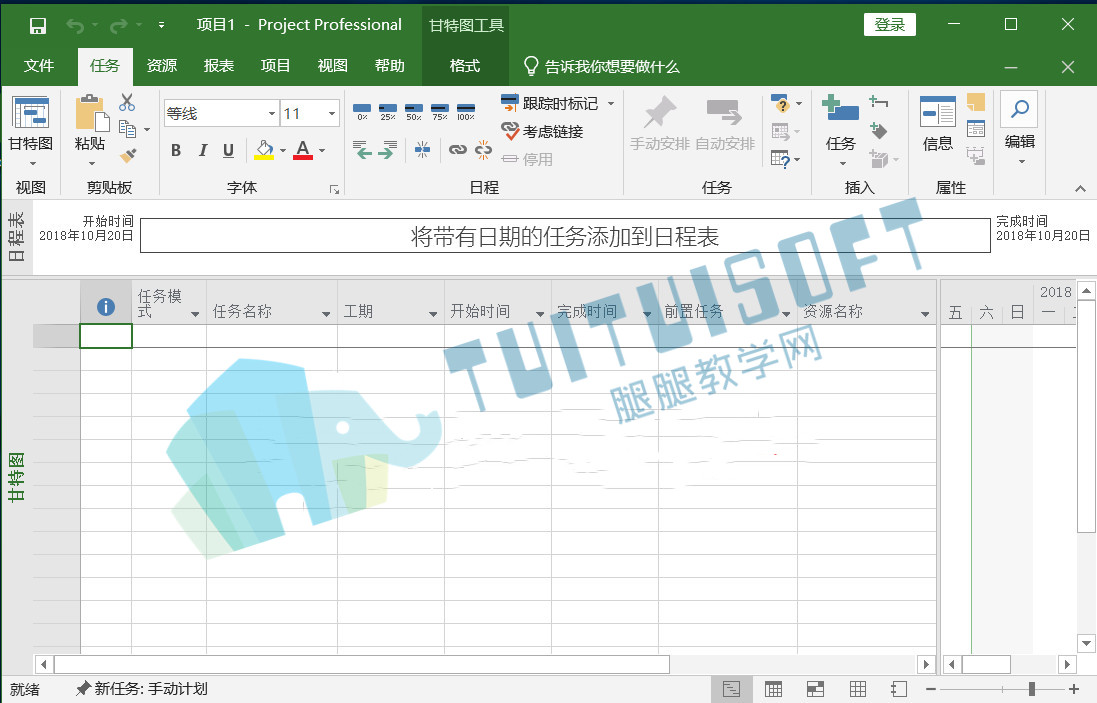Open the 格式 ribbon tab
1097x703 pixels.
pyautogui.click(x=465, y=66)
